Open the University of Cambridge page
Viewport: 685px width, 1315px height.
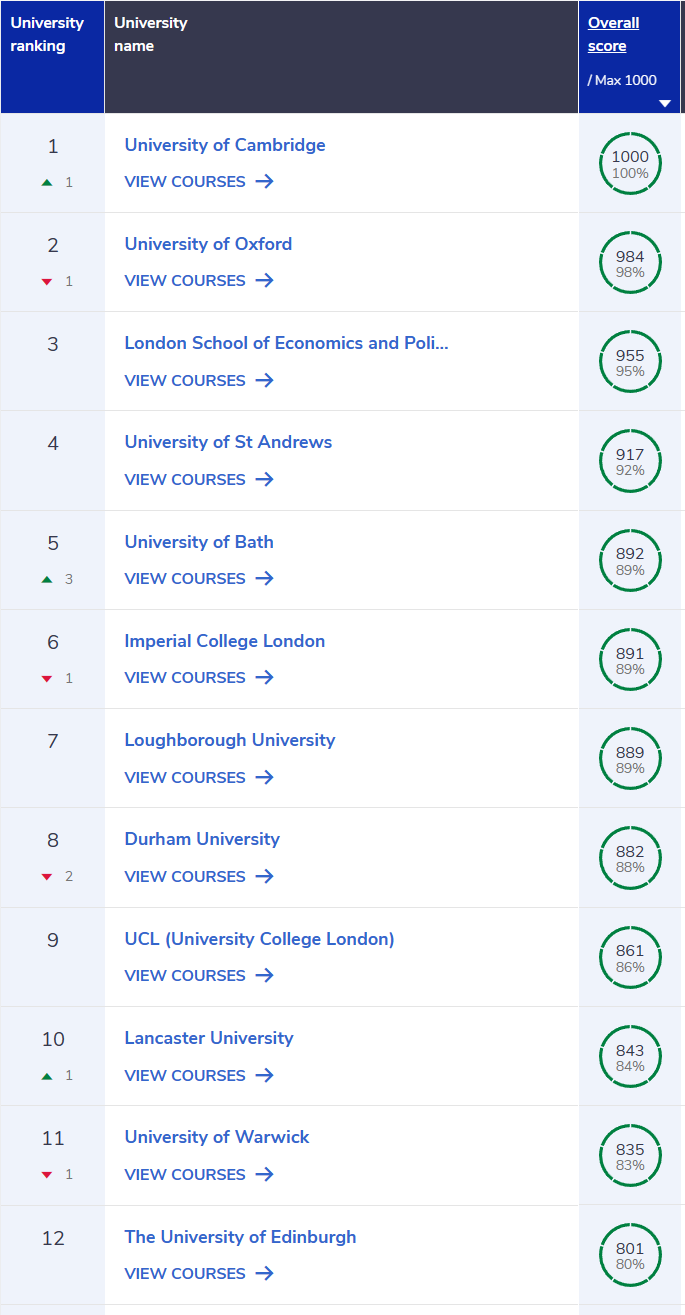[225, 145]
